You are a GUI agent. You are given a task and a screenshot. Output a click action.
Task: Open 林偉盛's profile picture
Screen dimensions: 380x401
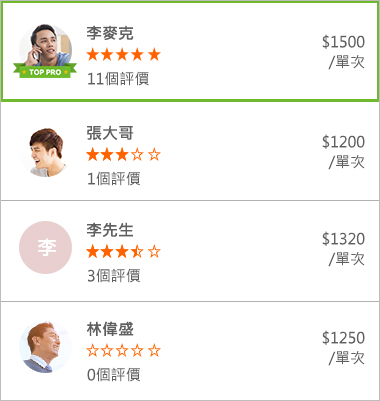tap(46, 347)
